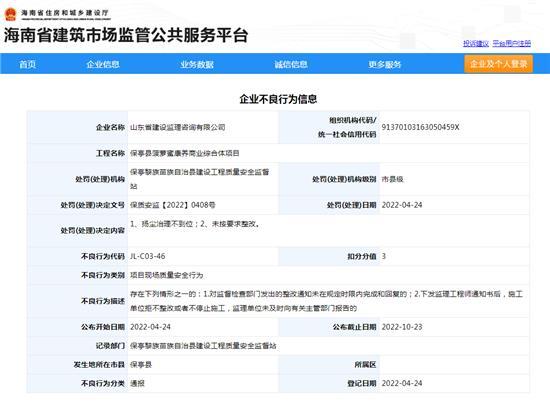Select the penalty agency value in the 处罚(处理)机构 row
The height and width of the screenshot is (407, 550).
tap(200, 179)
